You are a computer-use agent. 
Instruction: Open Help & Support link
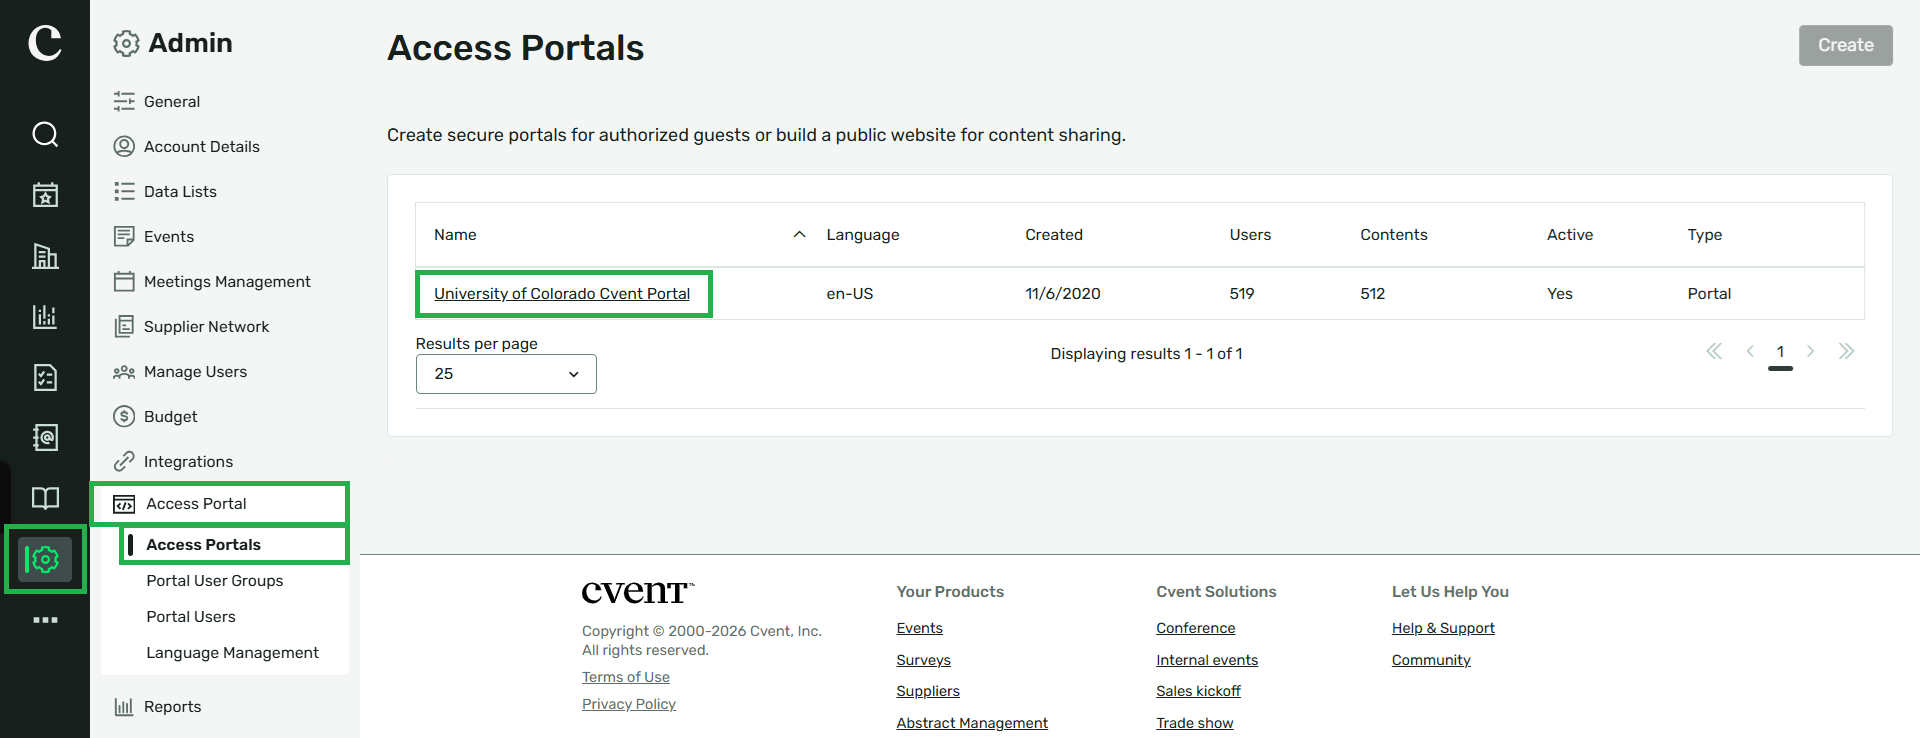coord(1443,628)
